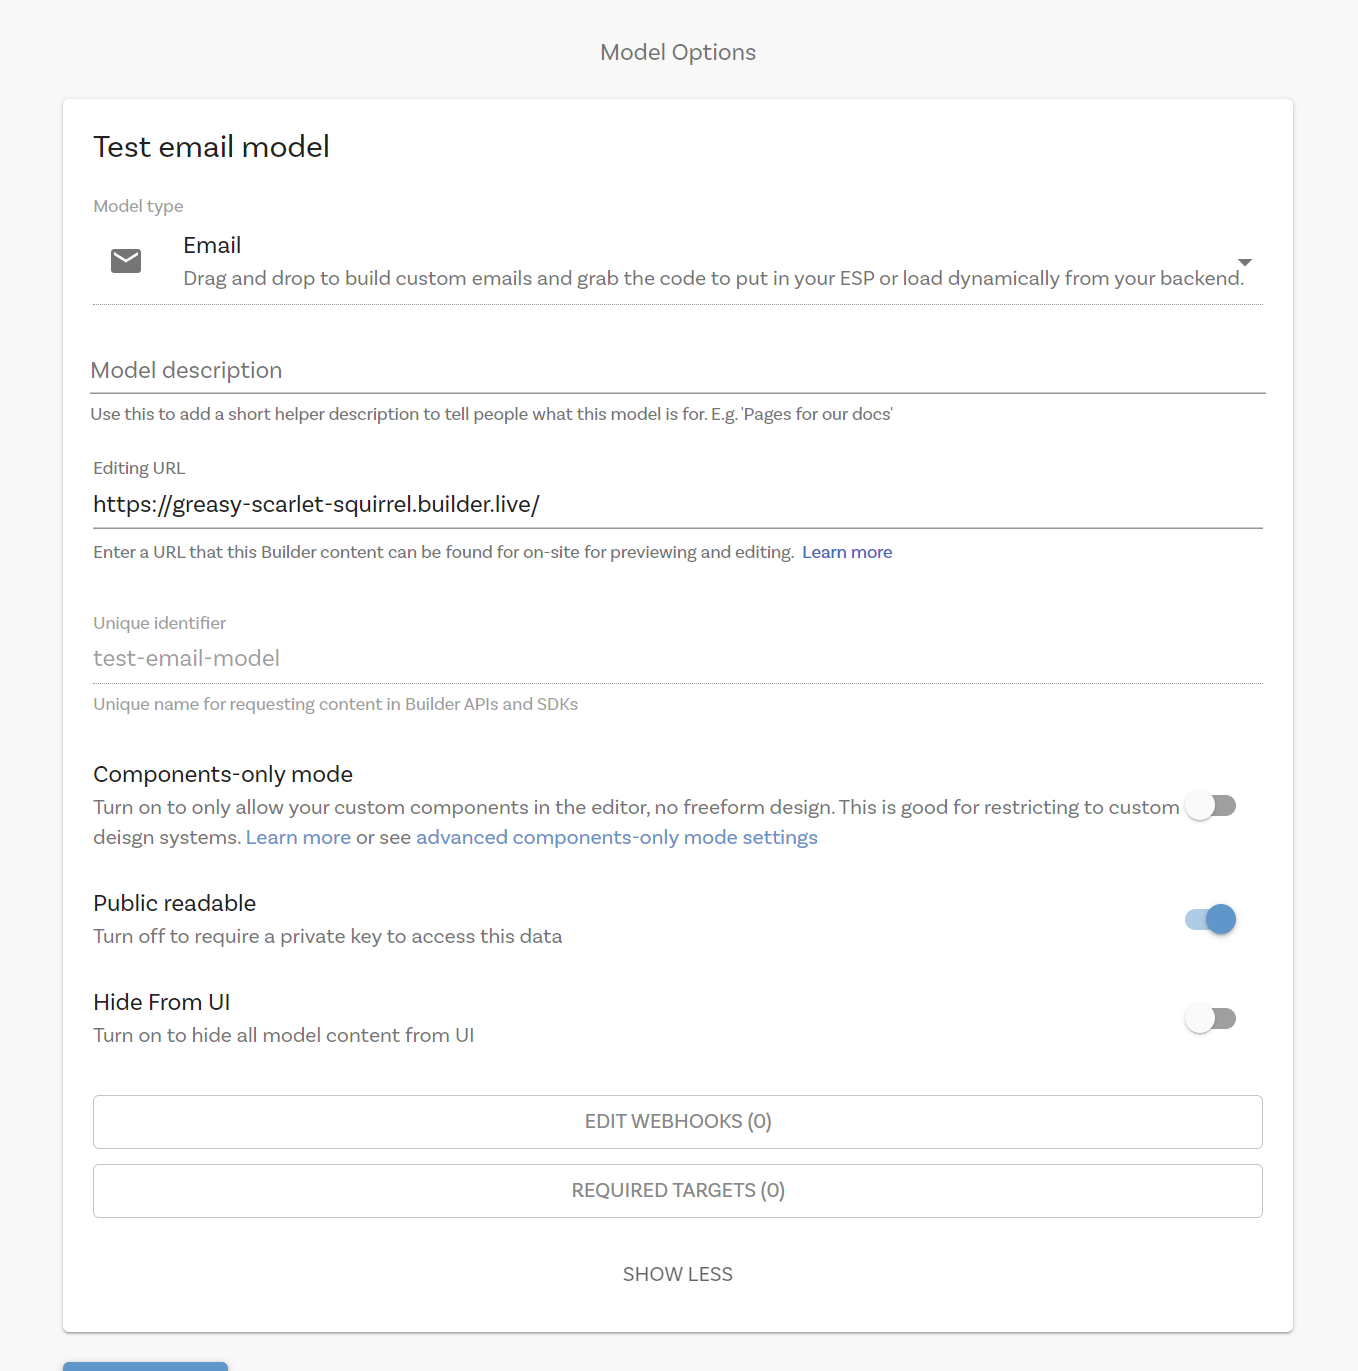Open the Model type dropdown arrow
The image size is (1358, 1371).
tap(1244, 262)
